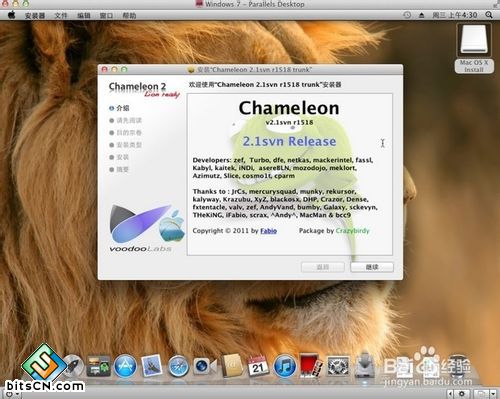Click the Chameleon installer window title bar
The height and width of the screenshot is (399, 500).
point(250,69)
